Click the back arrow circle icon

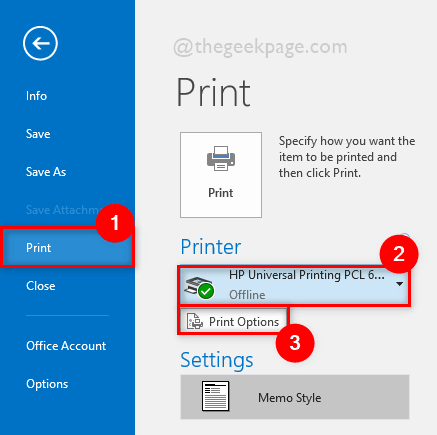[40, 43]
